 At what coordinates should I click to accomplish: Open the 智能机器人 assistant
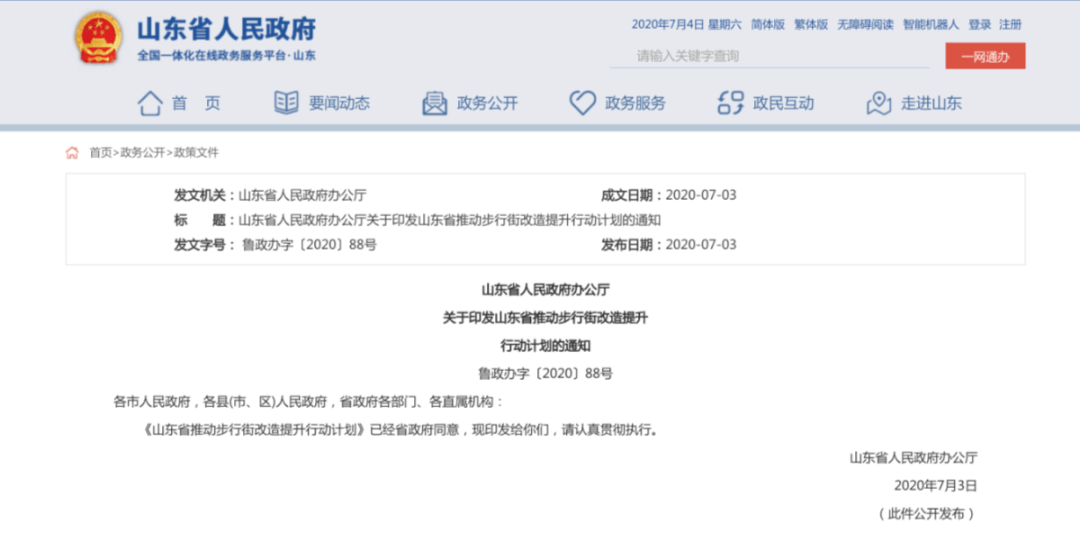931,25
